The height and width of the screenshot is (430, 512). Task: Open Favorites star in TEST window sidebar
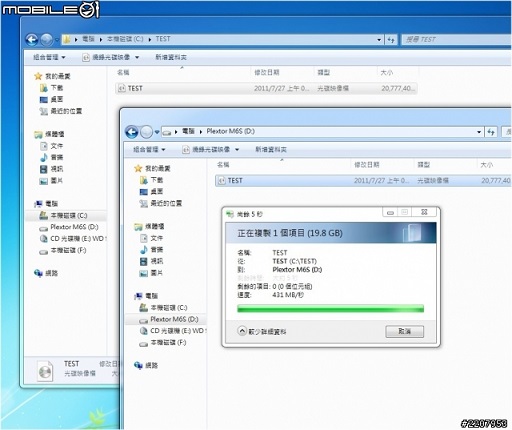(52, 76)
